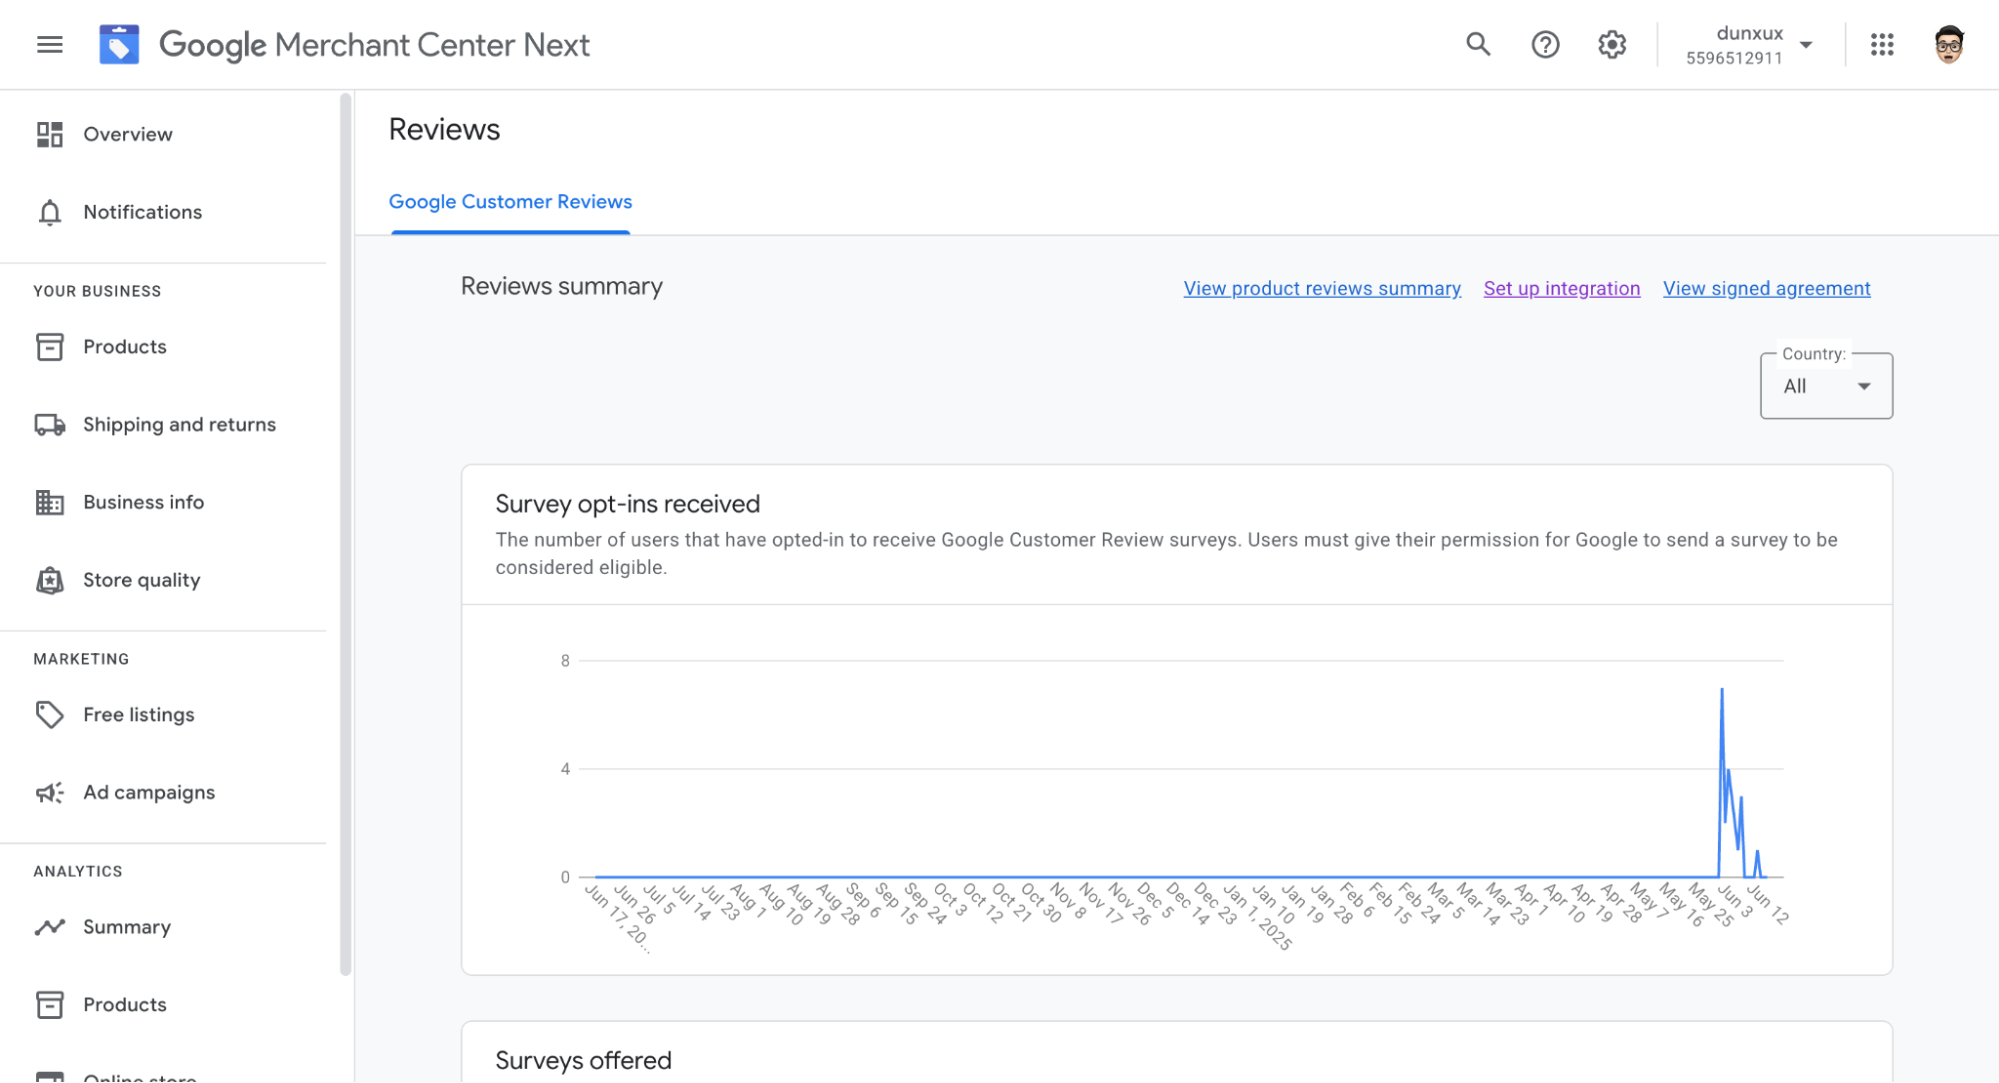The width and height of the screenshot is (1999, 1083).
Task: Open the profile avatar menu
Action: (x=1948, y=44)
